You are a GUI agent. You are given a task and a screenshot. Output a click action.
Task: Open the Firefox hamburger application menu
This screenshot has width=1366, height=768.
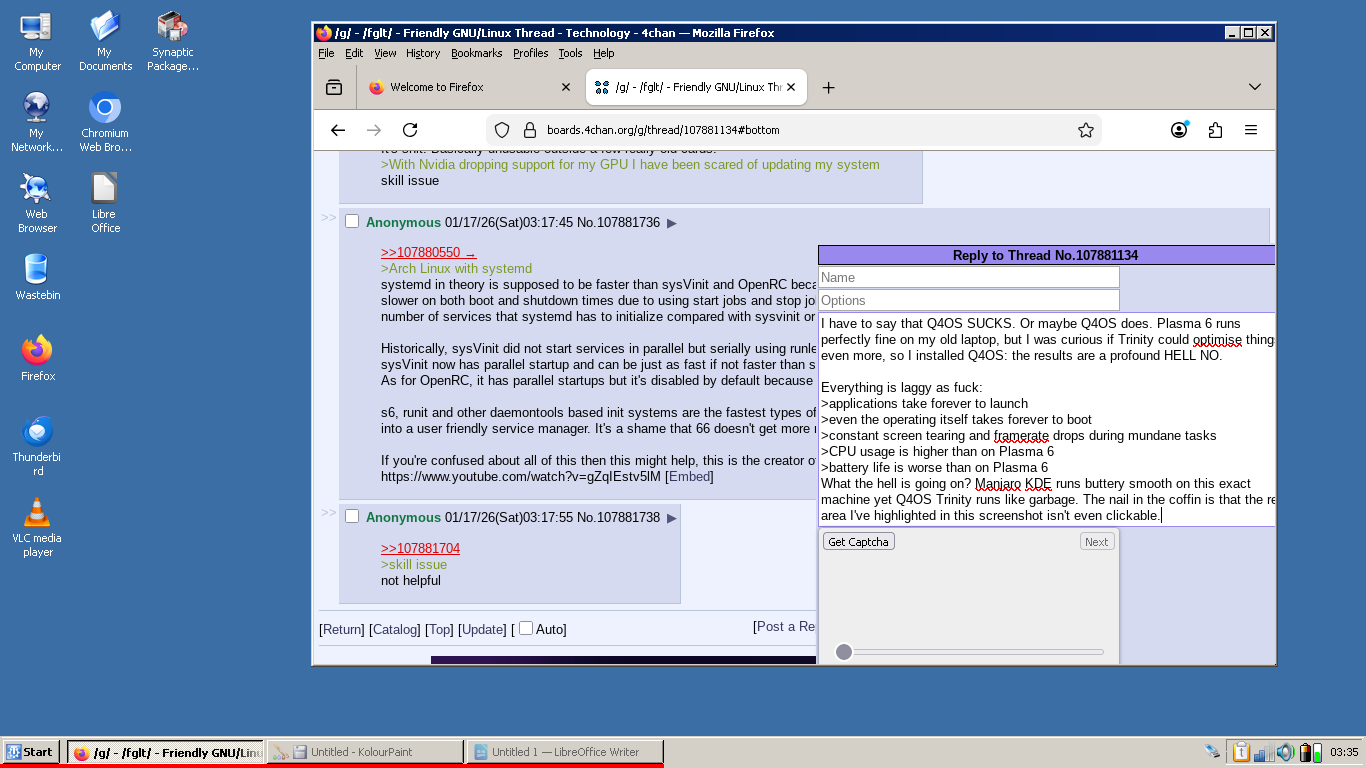pyautogui.click(x=1251, y=130)
